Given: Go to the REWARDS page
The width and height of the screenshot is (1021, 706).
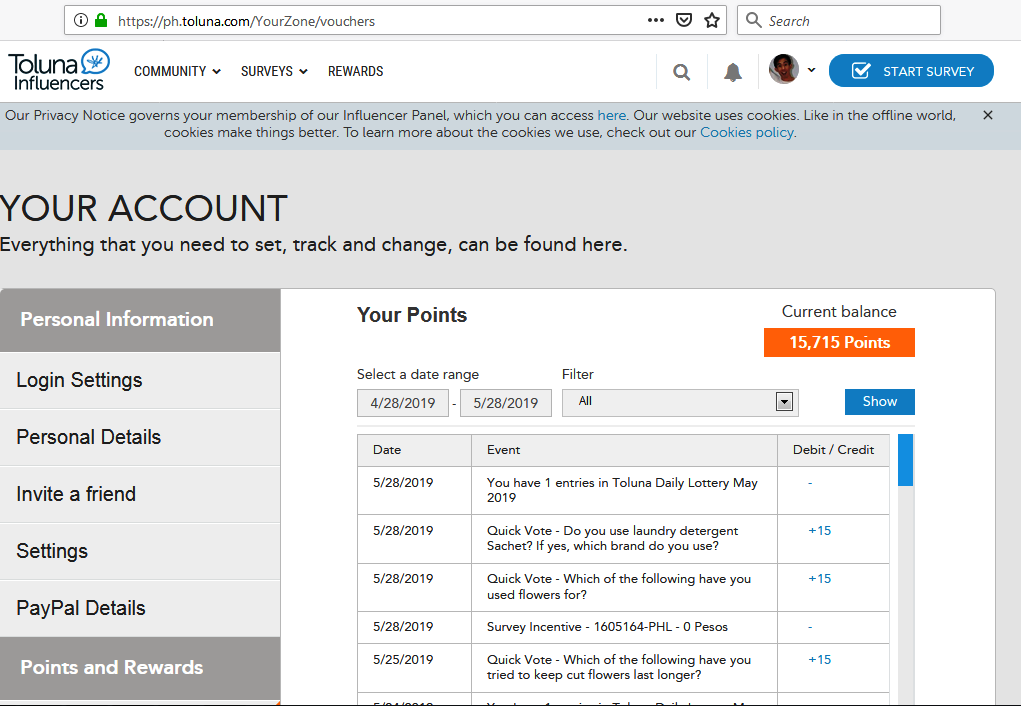Looking at the screenshot, I should [x=356, y=71].
